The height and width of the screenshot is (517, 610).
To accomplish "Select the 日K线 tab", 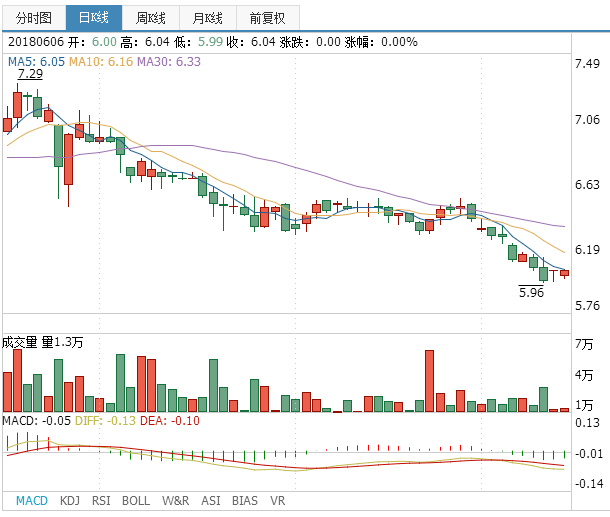I will click(x=94, y=18).
